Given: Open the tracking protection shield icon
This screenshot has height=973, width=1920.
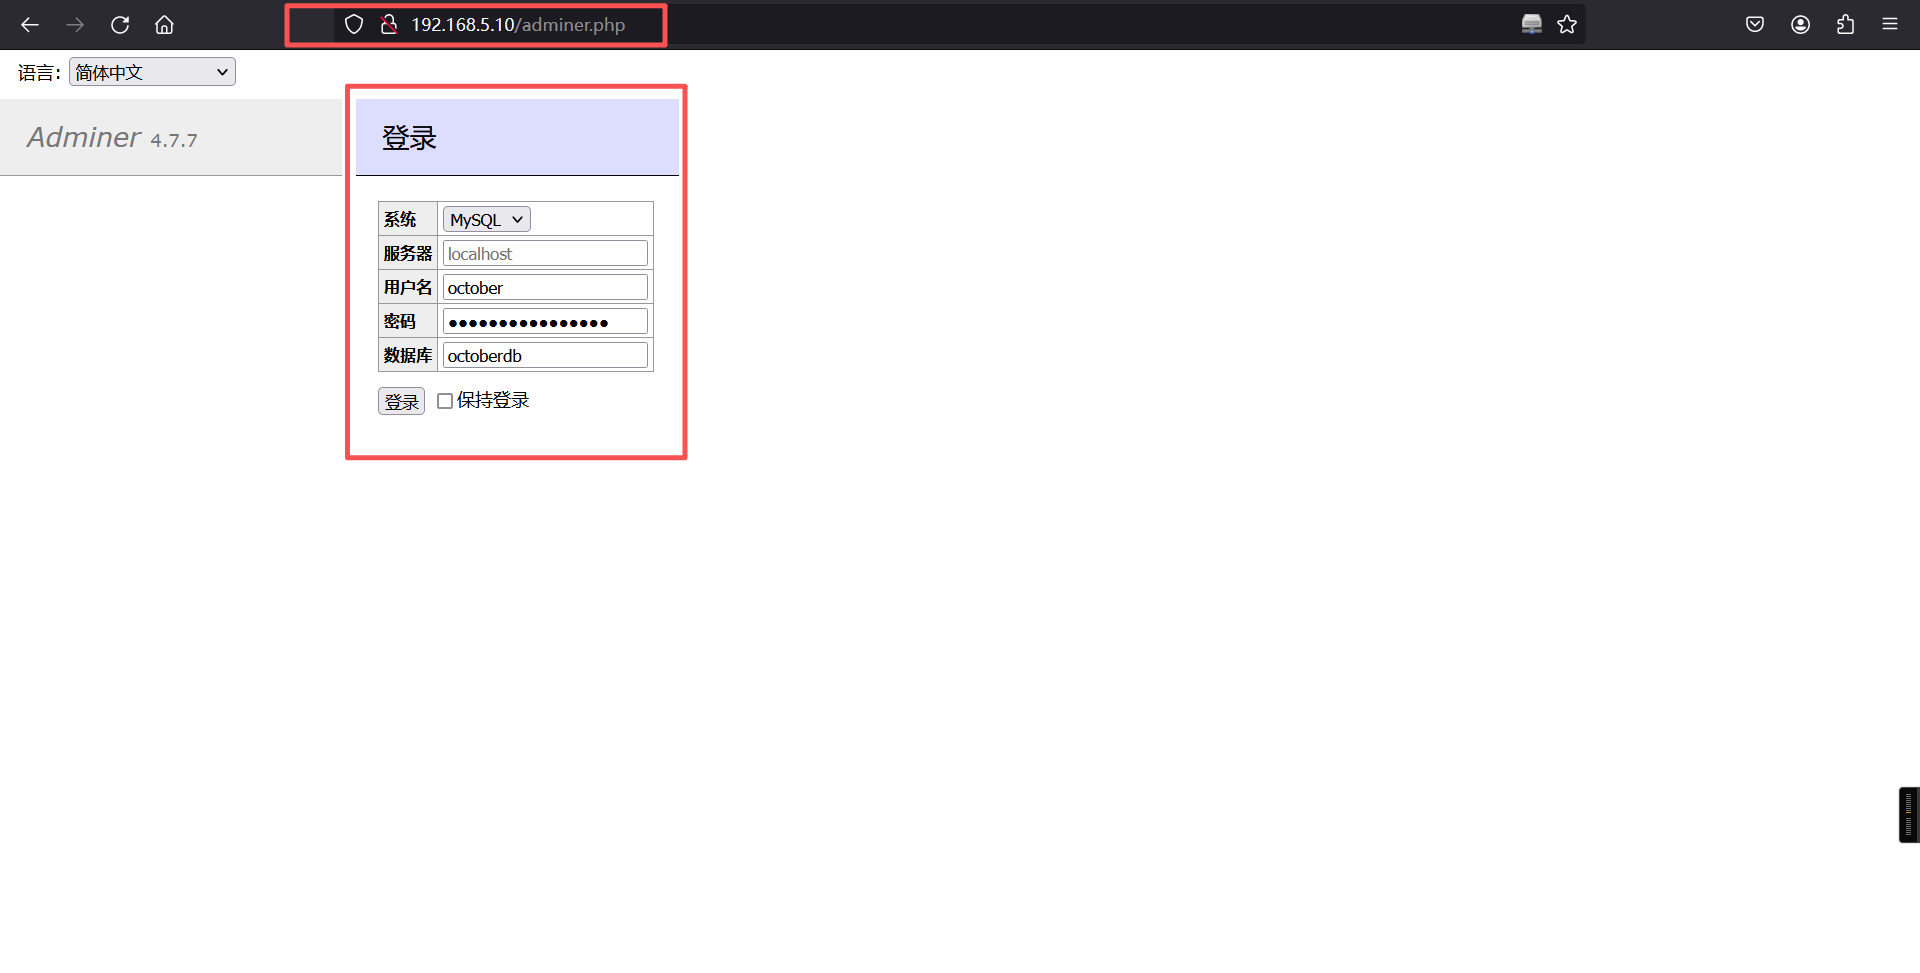Looking at the screenshot, I should [x=354, y=24].
